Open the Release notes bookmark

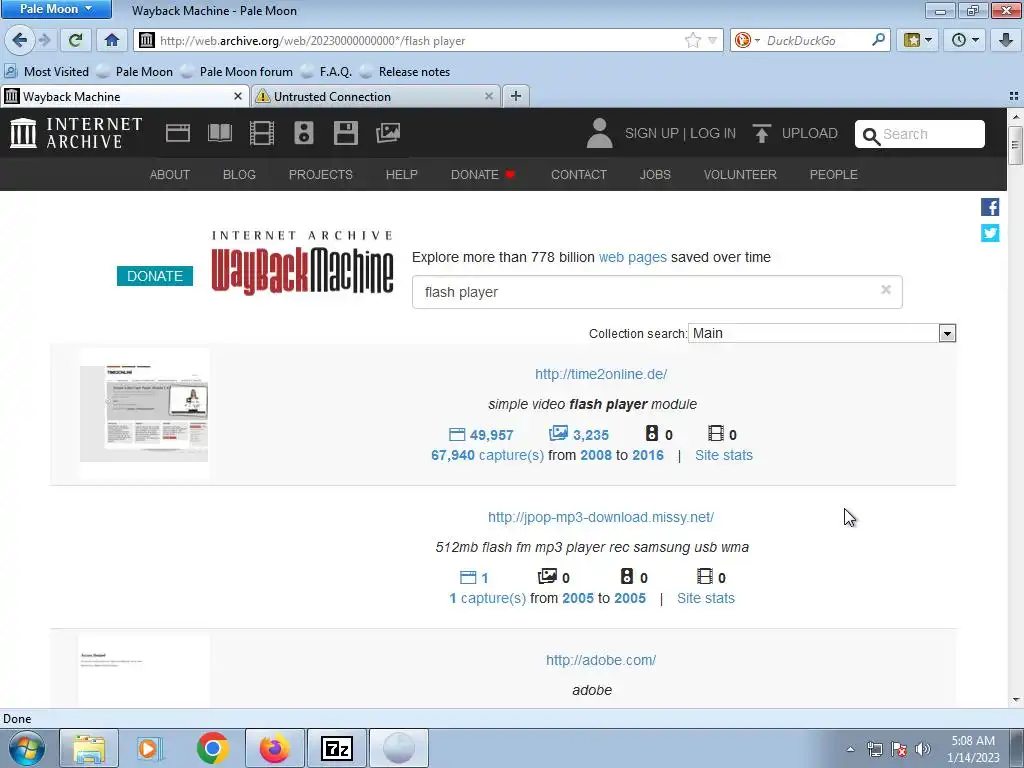coord(405,72)
